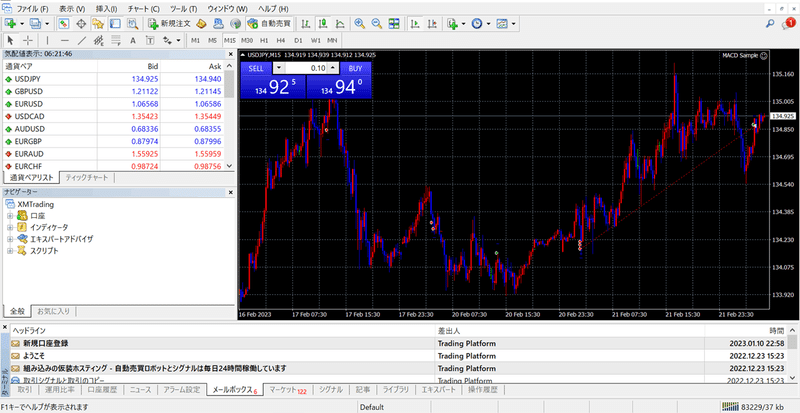Viewport: 800px width, 413px height.
Task: Open the search magnifier icon
Action: click(770, 23)
